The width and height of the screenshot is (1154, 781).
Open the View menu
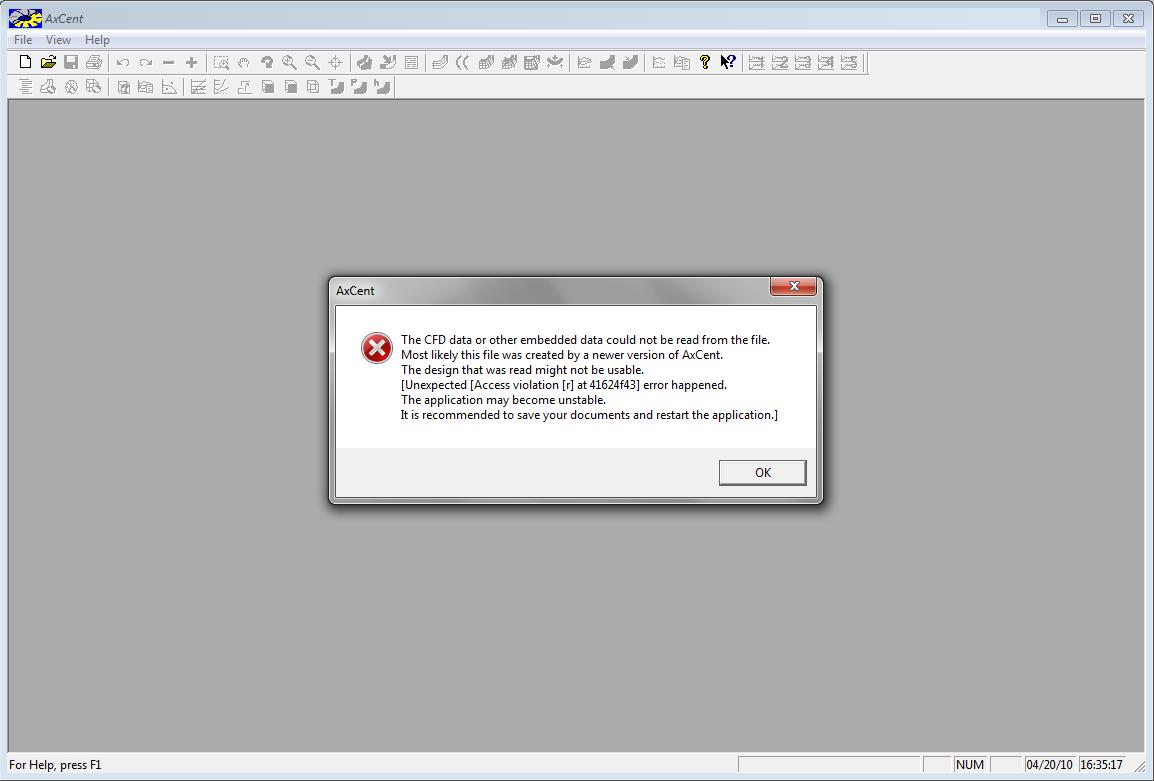58,40
